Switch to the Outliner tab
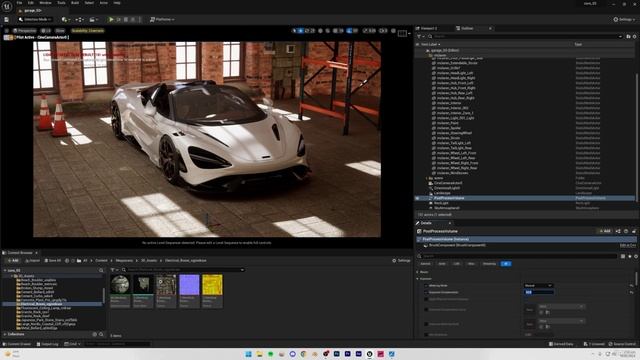 467,28
